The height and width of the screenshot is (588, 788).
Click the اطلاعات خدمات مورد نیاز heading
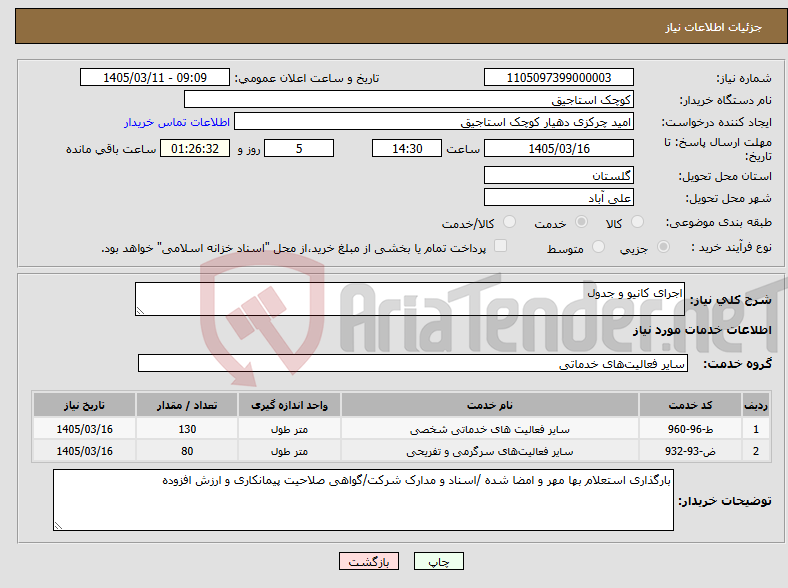tap(702, 330)
